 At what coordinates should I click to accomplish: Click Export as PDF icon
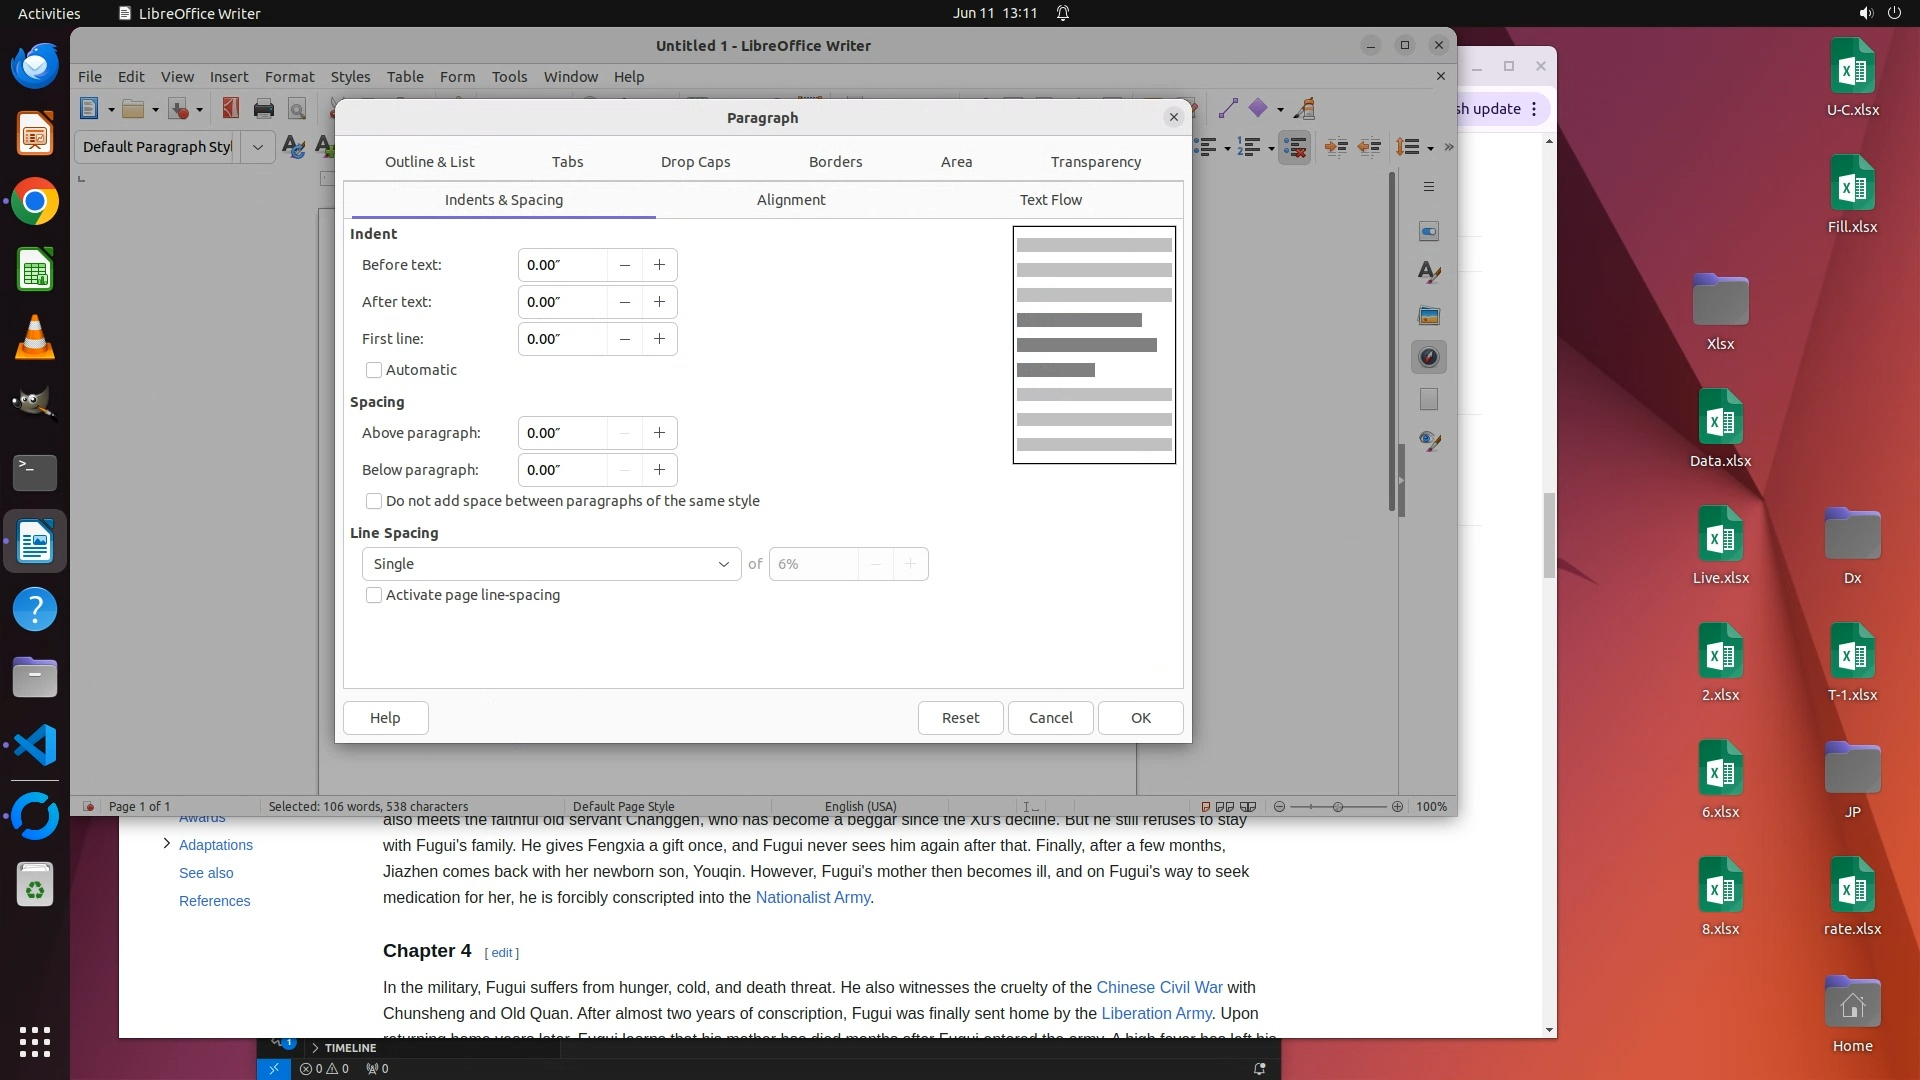tap(230, 109)
